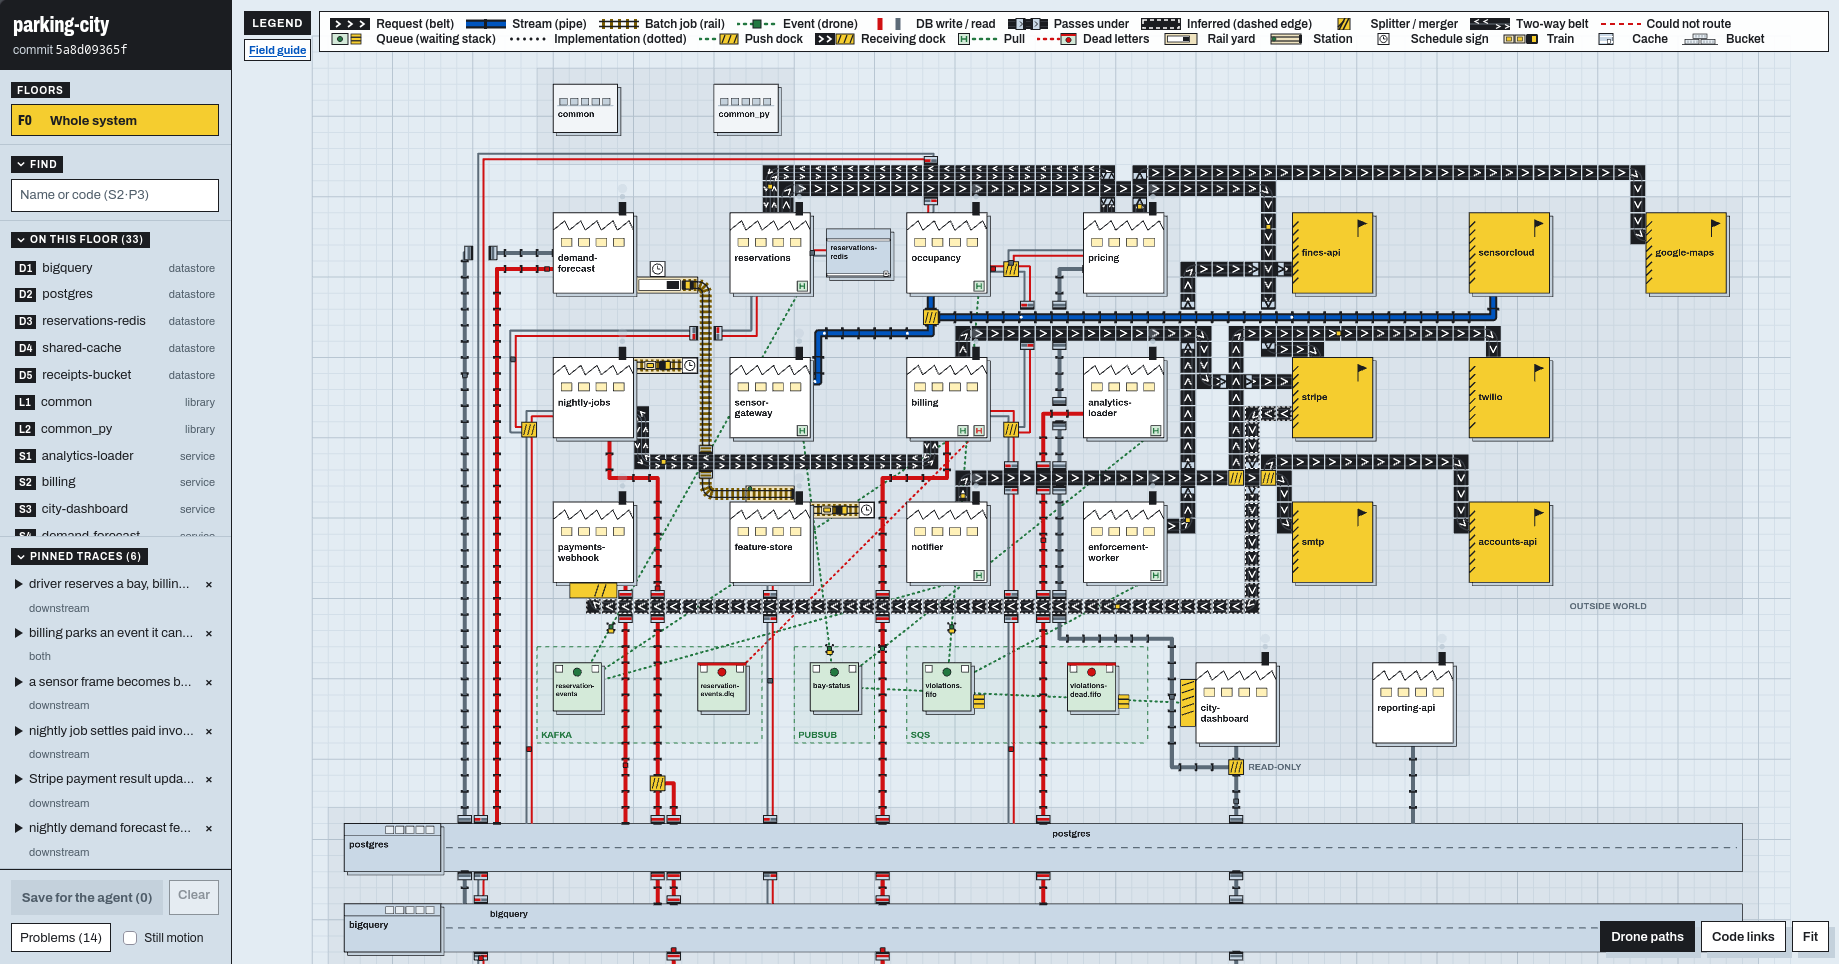
Task: Click the reporting-api service building
Action: [x=1413, y=704]
